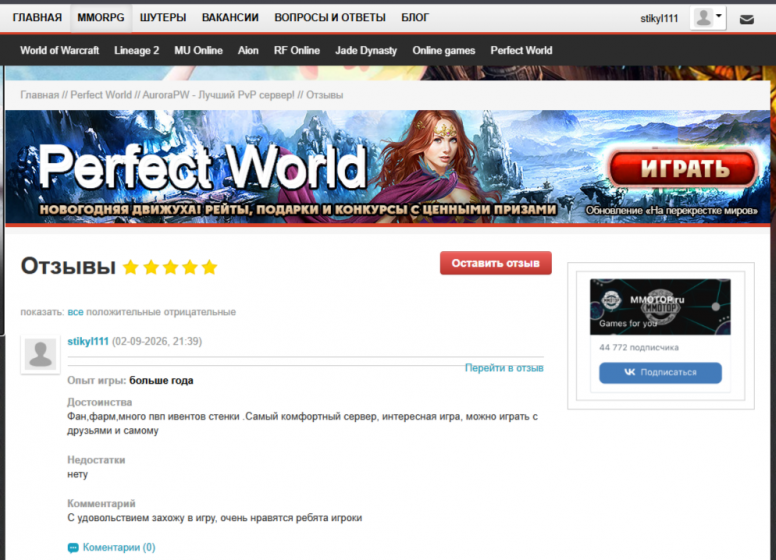Click the VK Подписаться button
This screenshot has width=776, height=560.
click(x=660, y=373)
